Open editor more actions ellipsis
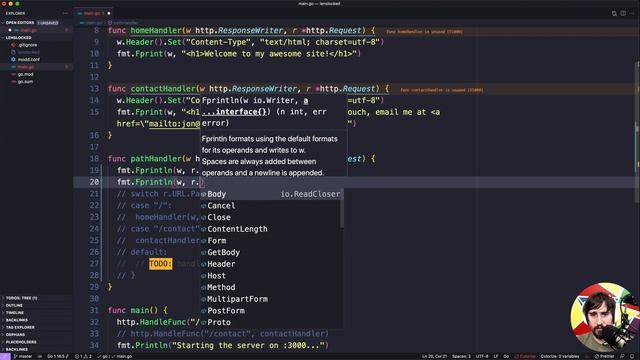 click(x=632, y=13)
